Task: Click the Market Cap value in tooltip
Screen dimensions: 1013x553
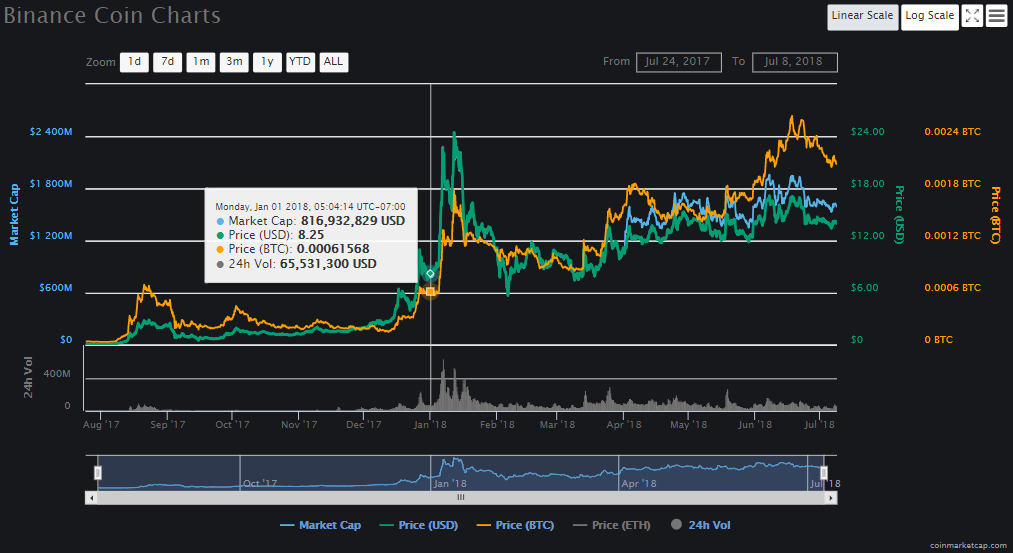Action: click(353, 221)
